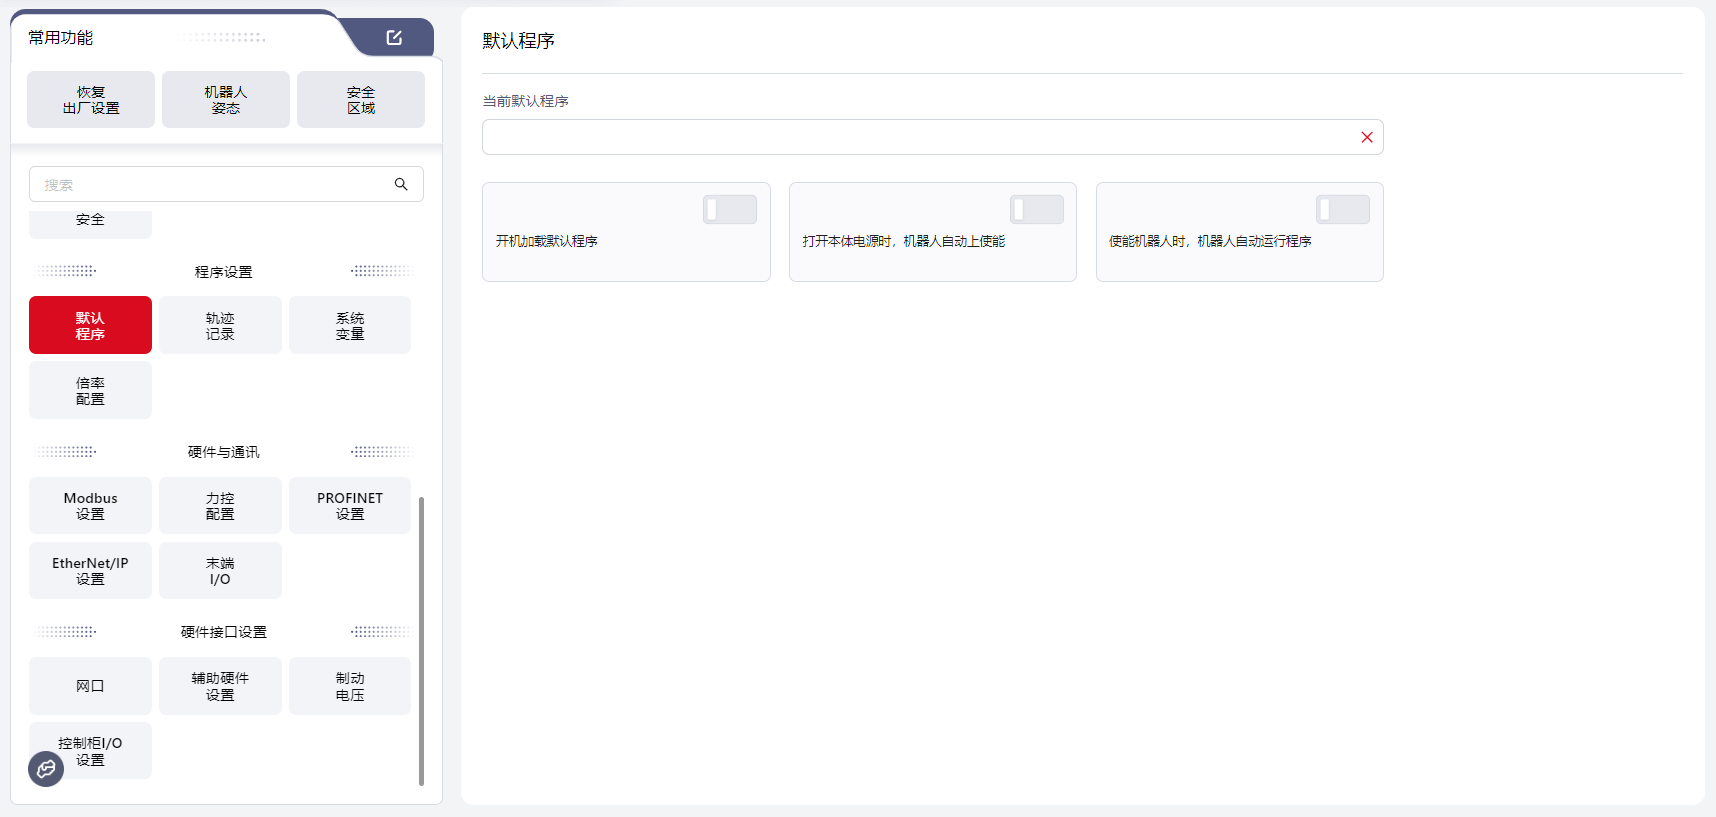Enable auto power-on 机器人自动上使能 switch

[x=1036, y=209]
